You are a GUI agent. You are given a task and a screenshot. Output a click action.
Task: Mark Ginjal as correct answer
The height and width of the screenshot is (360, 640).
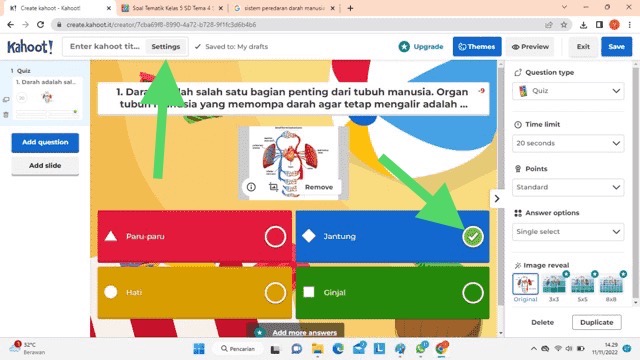tap(473, 293)
